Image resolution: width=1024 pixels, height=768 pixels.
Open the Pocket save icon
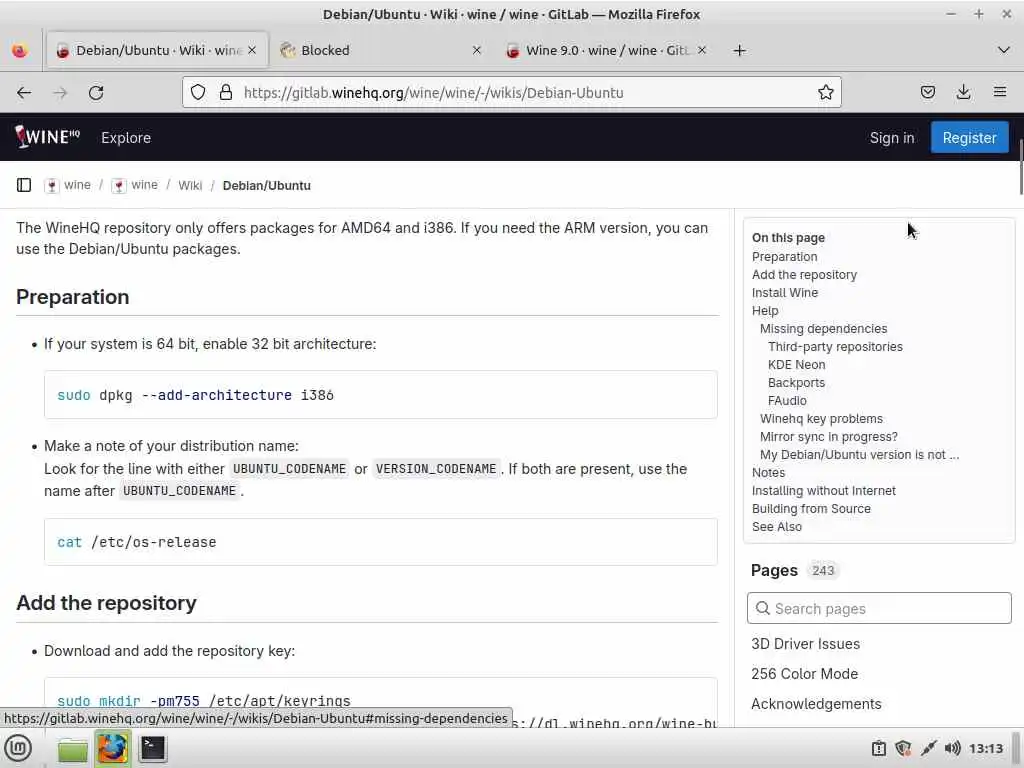click(927, 93)
